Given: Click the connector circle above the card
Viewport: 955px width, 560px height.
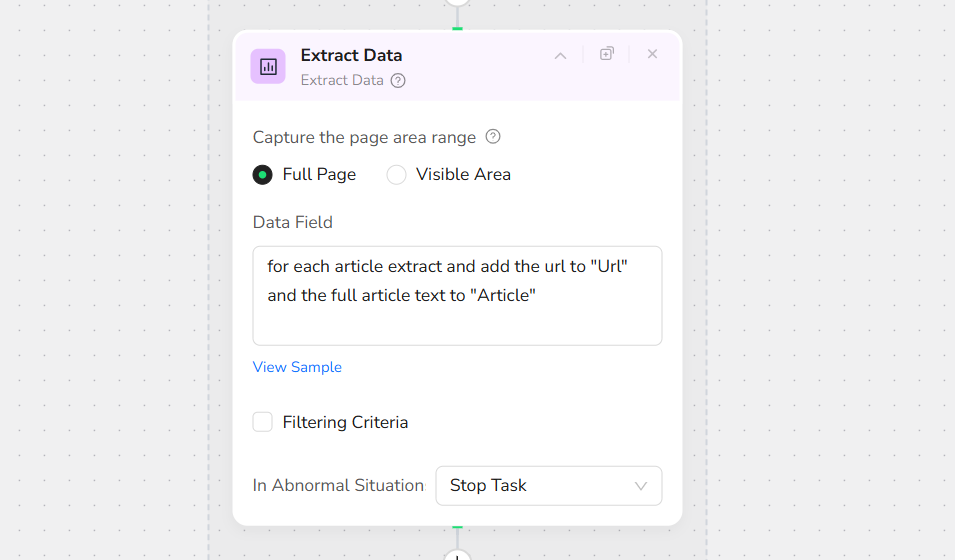Looking at the screenshot, I should click(x=457, y=3).
